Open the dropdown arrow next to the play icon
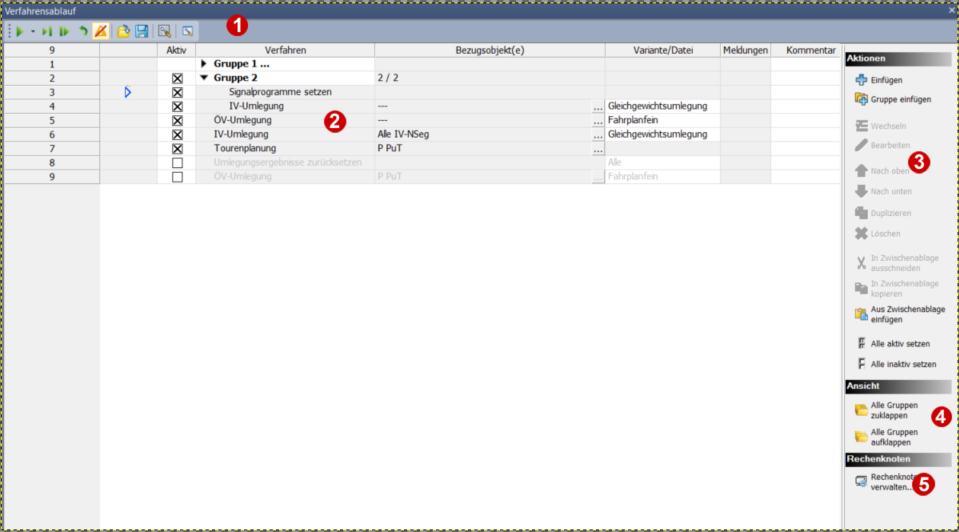 [32, 32]
